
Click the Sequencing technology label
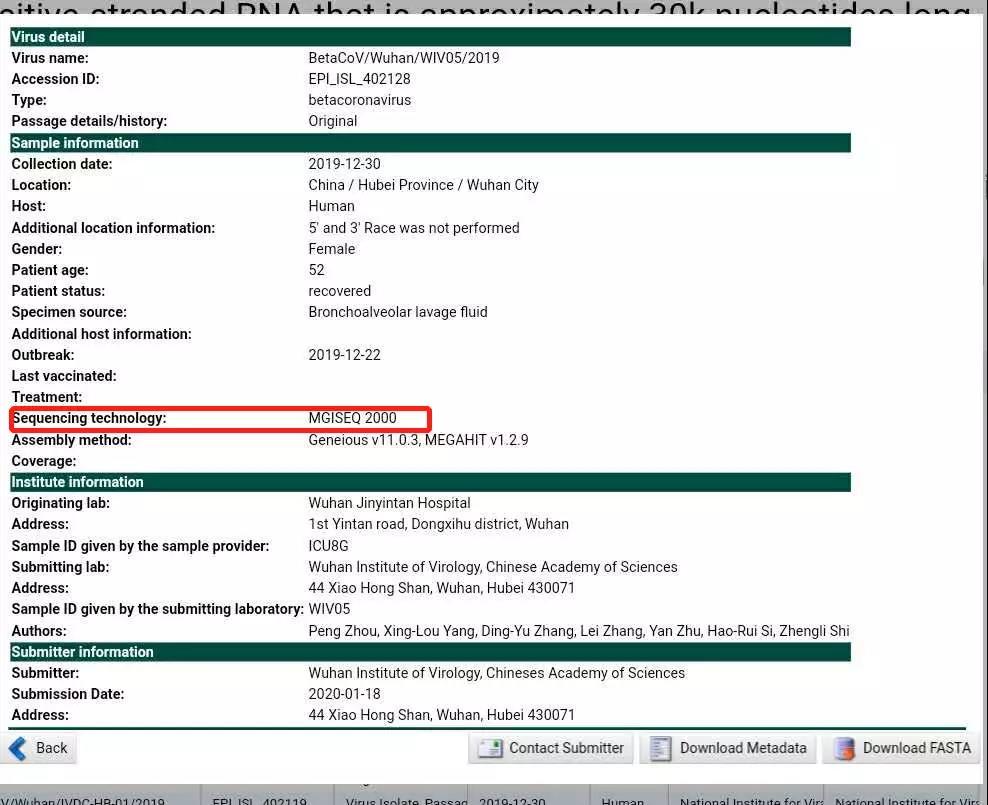[89, 418]
